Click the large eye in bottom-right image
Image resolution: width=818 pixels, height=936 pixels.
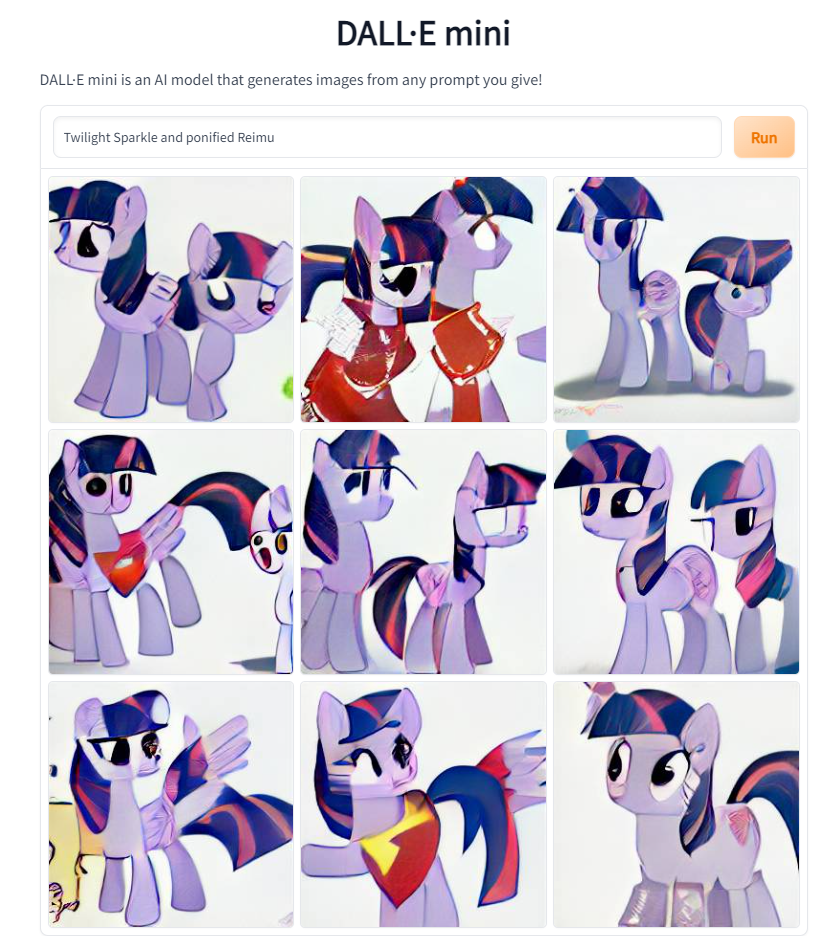click(x=664, y=771)
